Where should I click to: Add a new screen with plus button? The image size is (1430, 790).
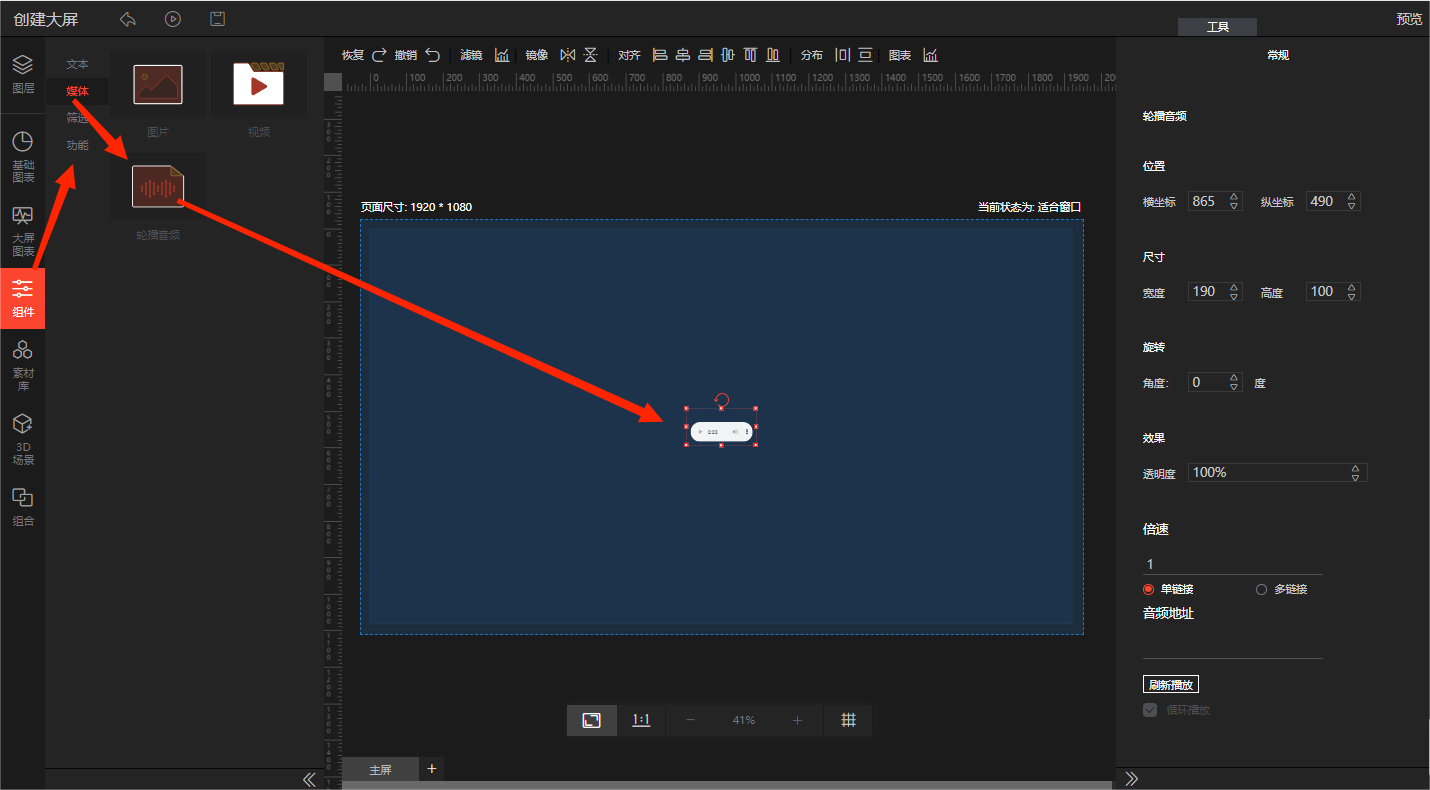click(432, 769)
